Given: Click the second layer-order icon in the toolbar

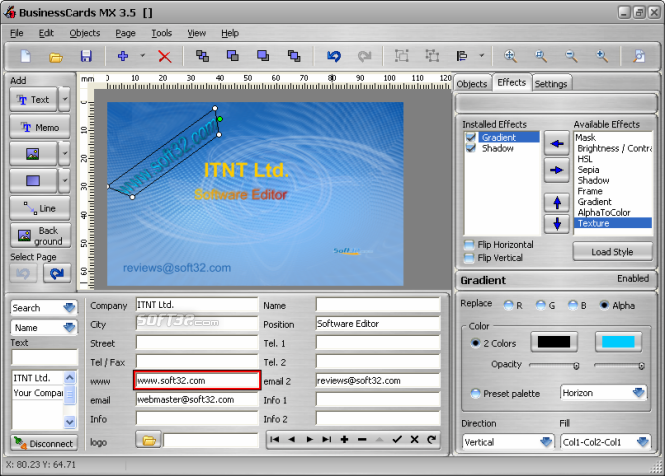Looking at the screenshot, I should point(232,56).
